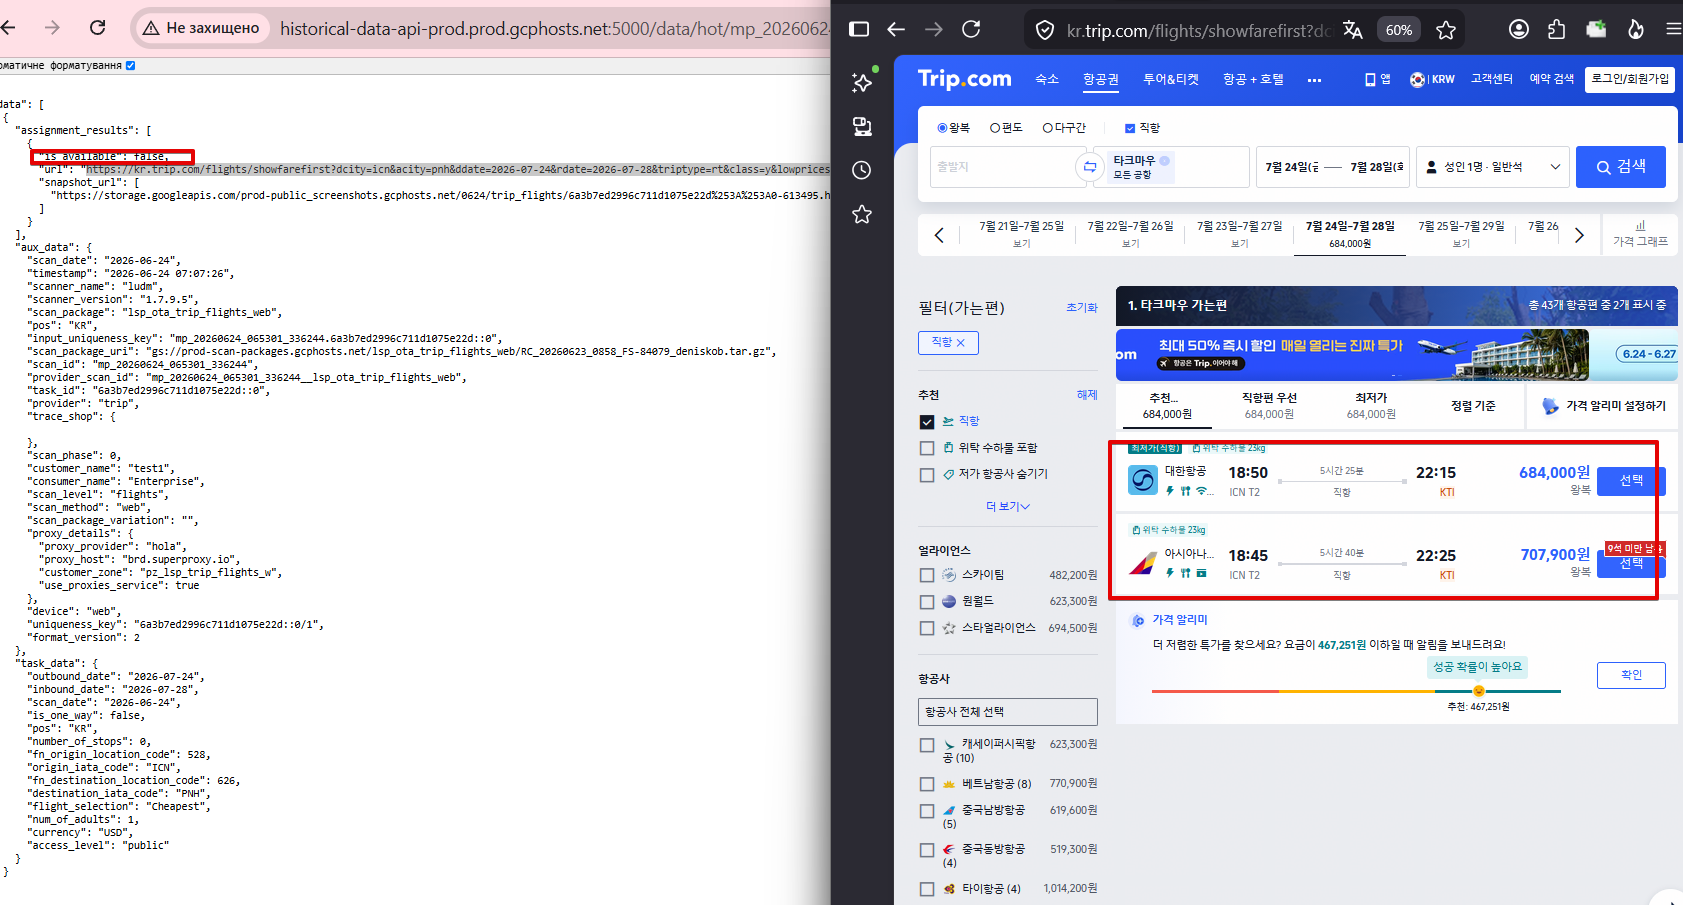Open the 항공사 전체 선택 box
The height and width of the screenshot is (905, 1683).
[1008, 712]
